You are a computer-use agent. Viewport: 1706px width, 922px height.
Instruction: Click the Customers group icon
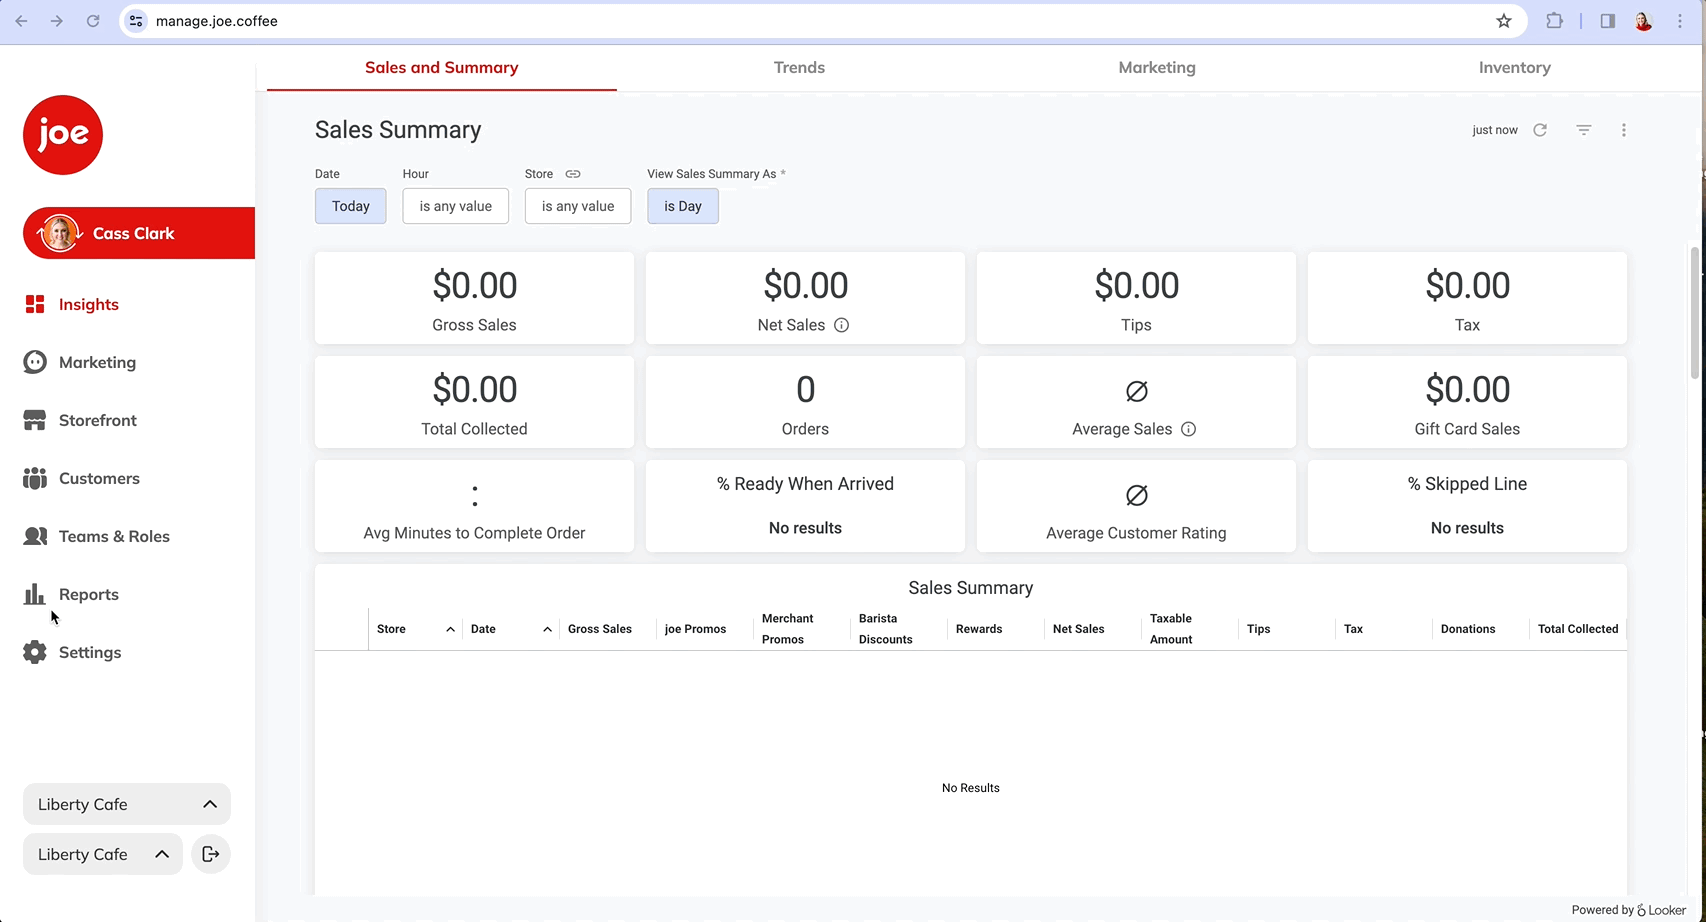[35, 478]
